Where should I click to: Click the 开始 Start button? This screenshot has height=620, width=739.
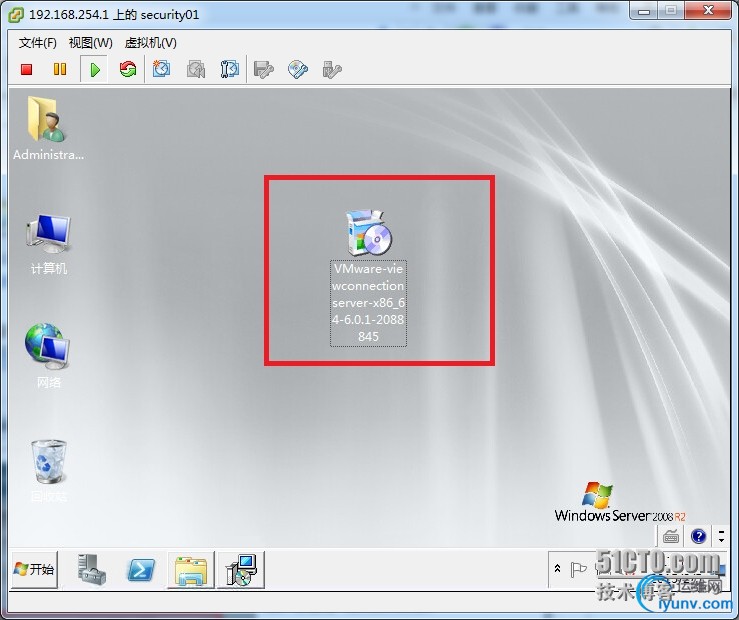click(x=34, y=570)
